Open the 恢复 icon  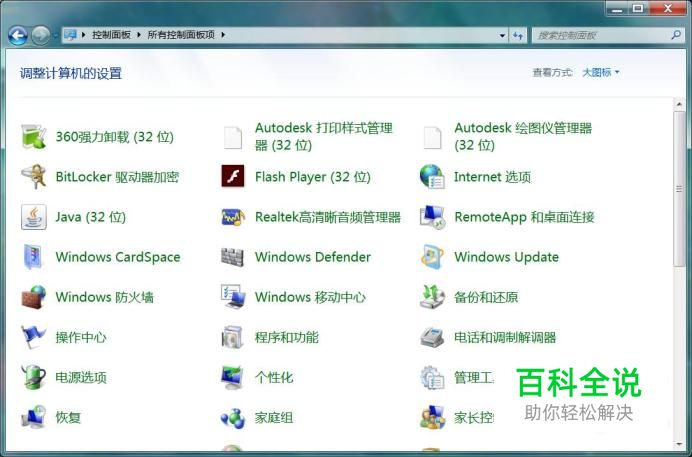(x=34, y=417)
